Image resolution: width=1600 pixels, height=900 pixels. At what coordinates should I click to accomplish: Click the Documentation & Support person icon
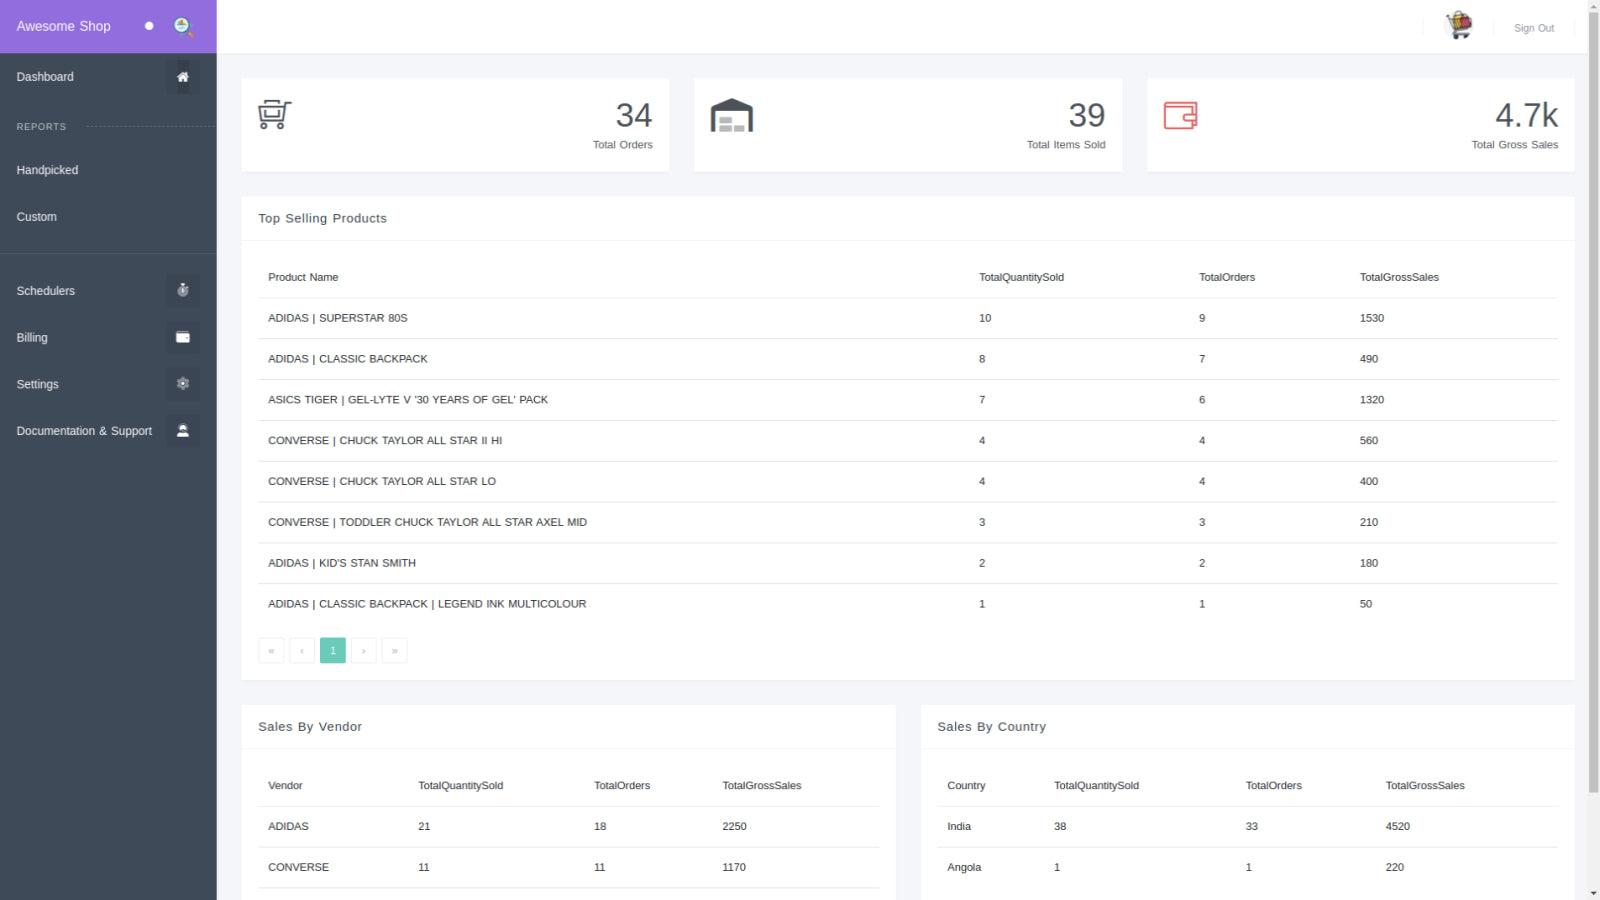coord(182,430)
